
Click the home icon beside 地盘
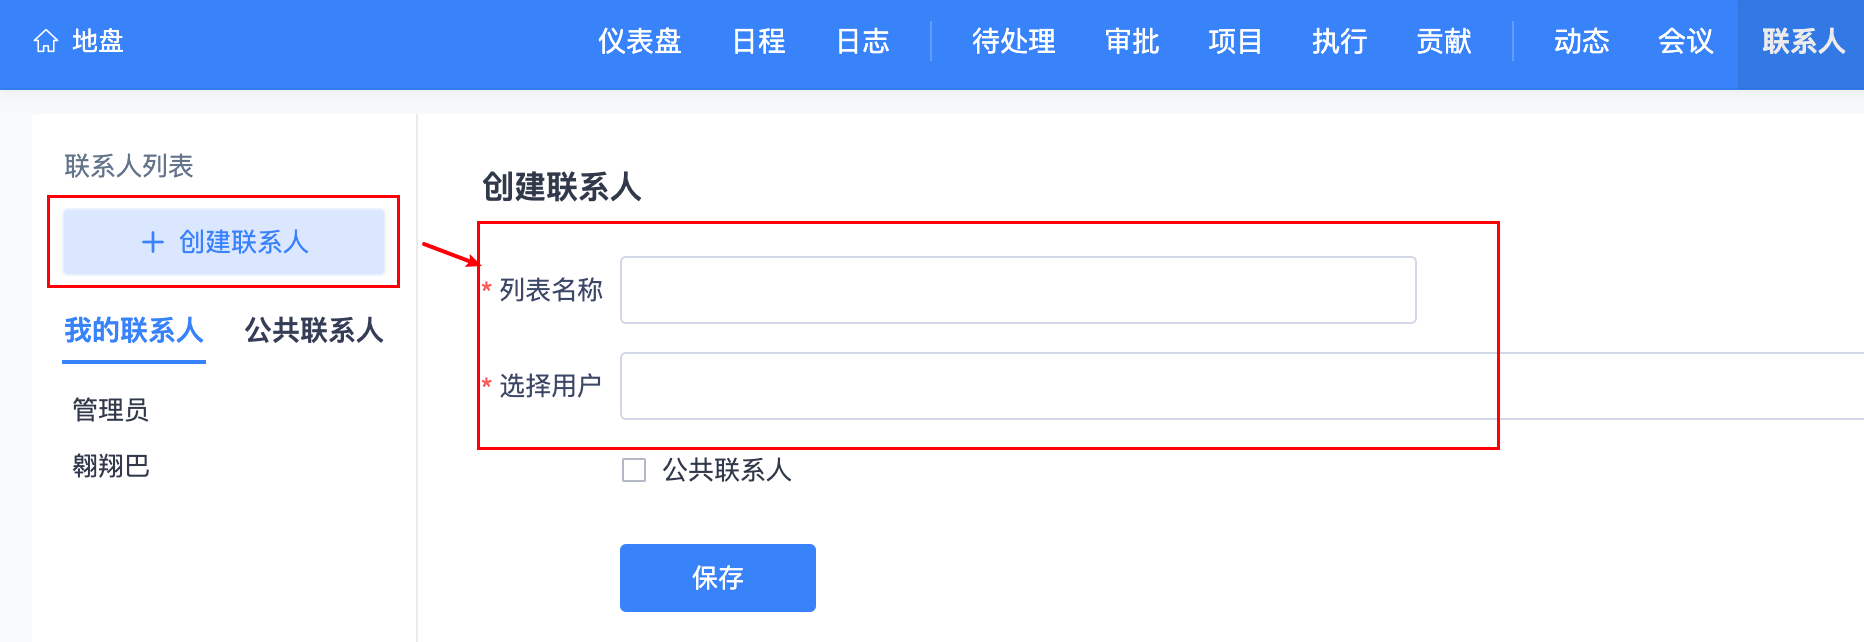tap(46, 41)
